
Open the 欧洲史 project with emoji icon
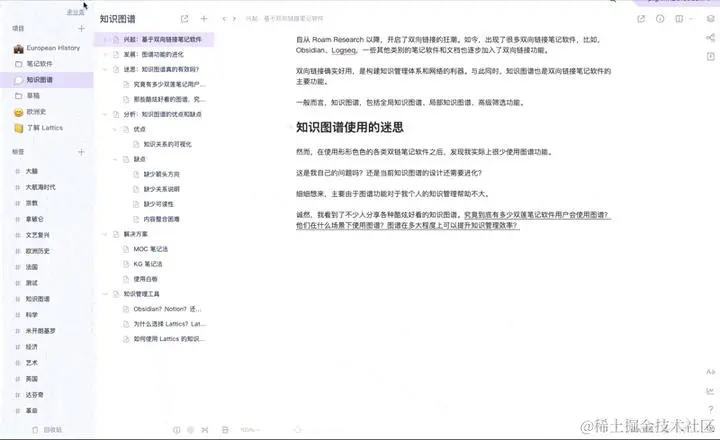click(x=30, y=112)
